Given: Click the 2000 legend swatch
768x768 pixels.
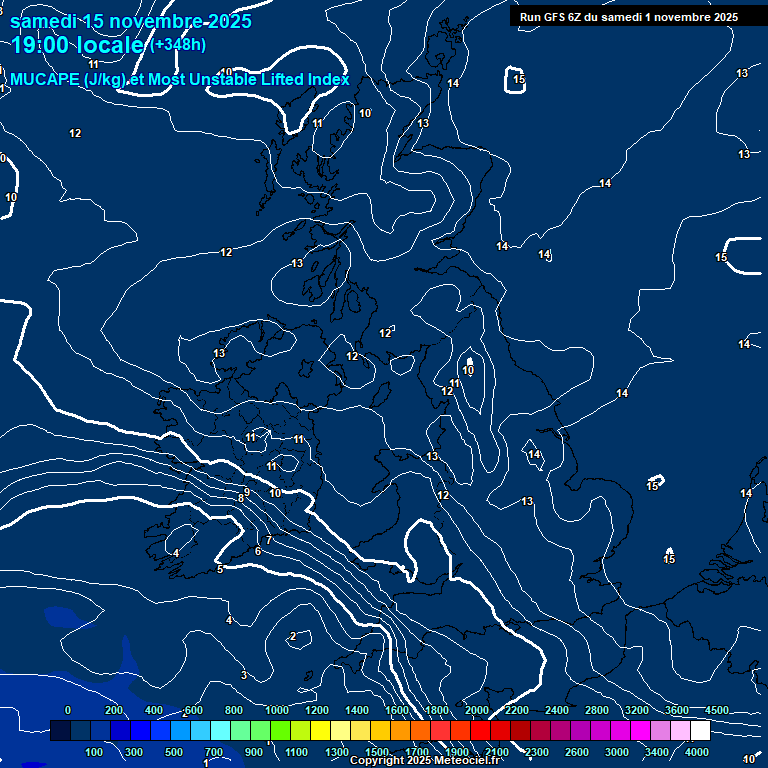Looking at the screenshot, I should tap(461, 730).
